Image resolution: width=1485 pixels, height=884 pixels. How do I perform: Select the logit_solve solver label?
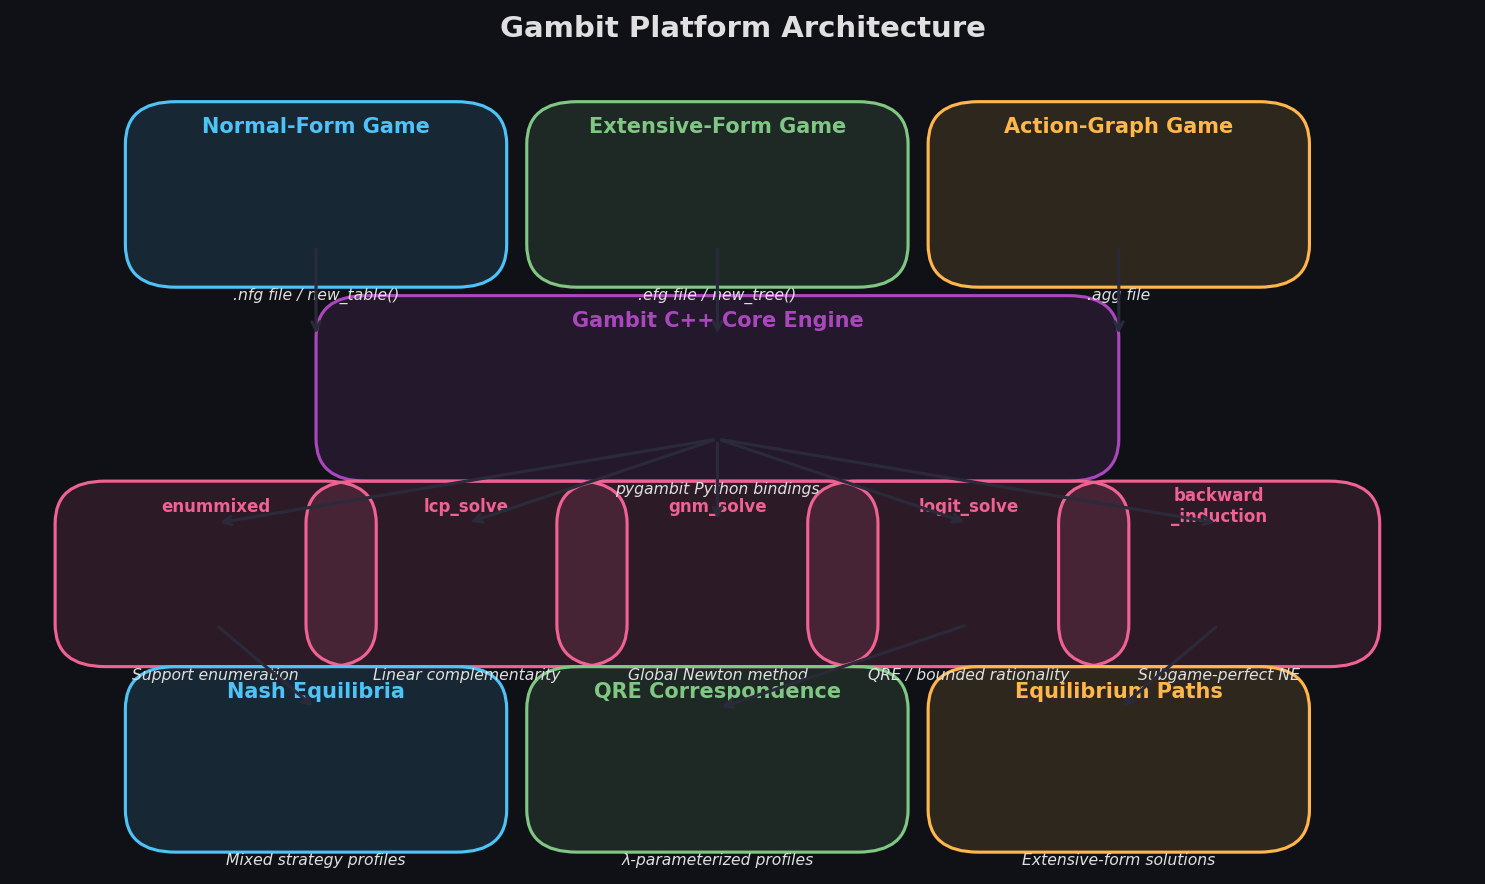coord(968,507)
